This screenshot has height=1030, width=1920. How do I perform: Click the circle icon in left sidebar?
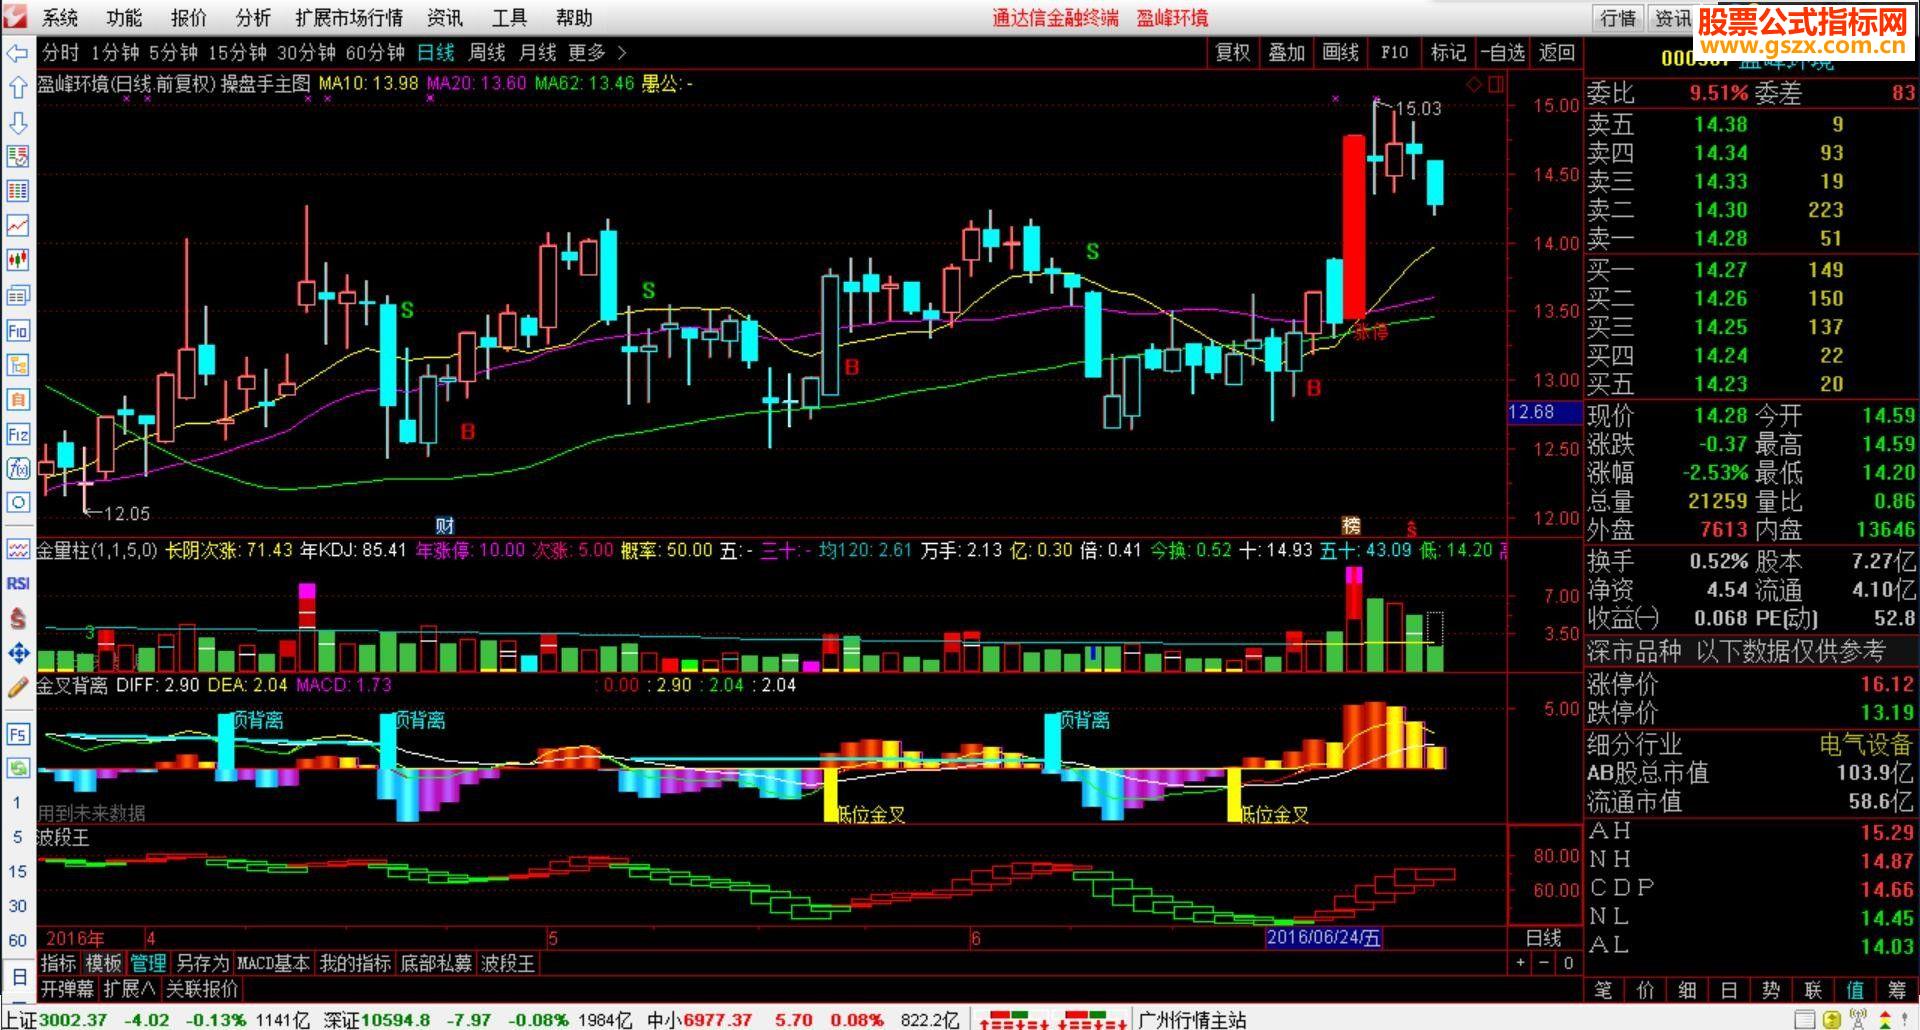[x=18, y=502]
